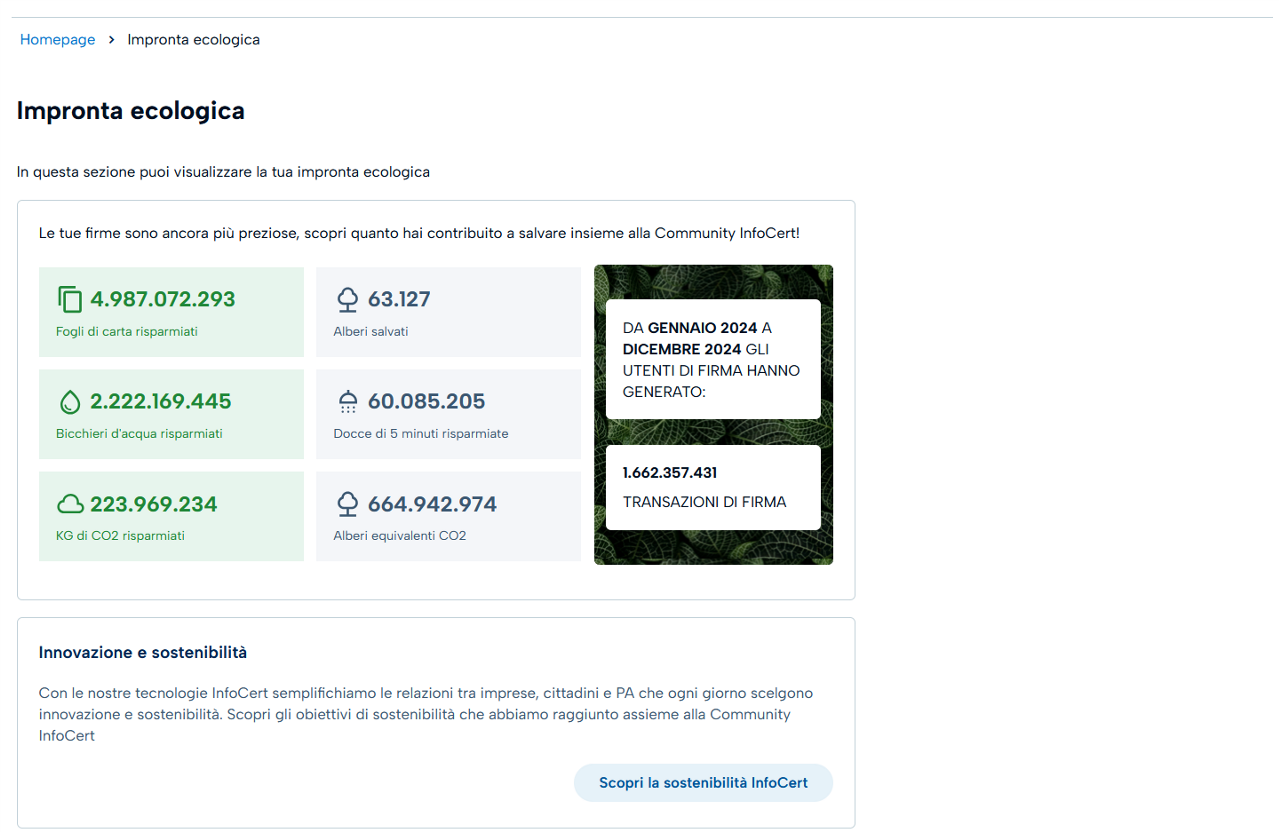Click the 2.222.169.445 water glasses value
Viewport: 1280px width, 832px height.
pyautogui.click(x=161, y=401)
